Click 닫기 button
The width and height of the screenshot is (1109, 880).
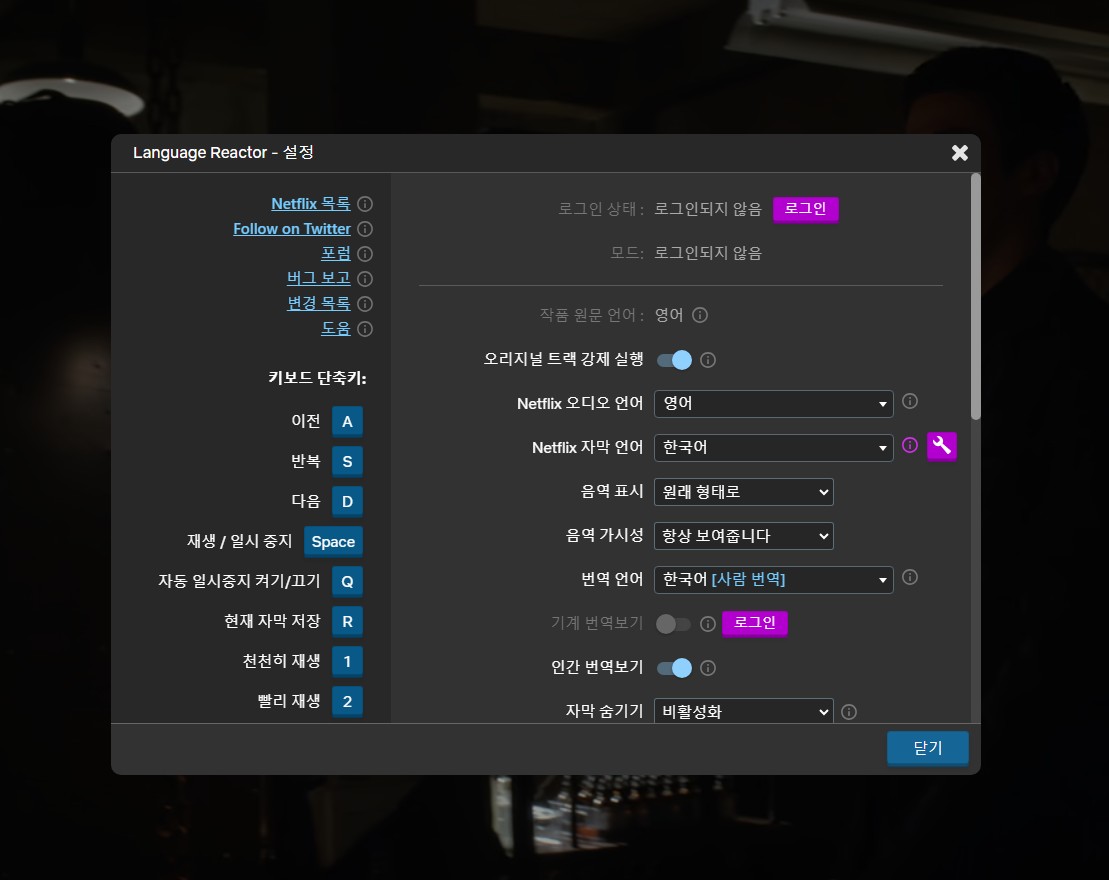[927, 748]
